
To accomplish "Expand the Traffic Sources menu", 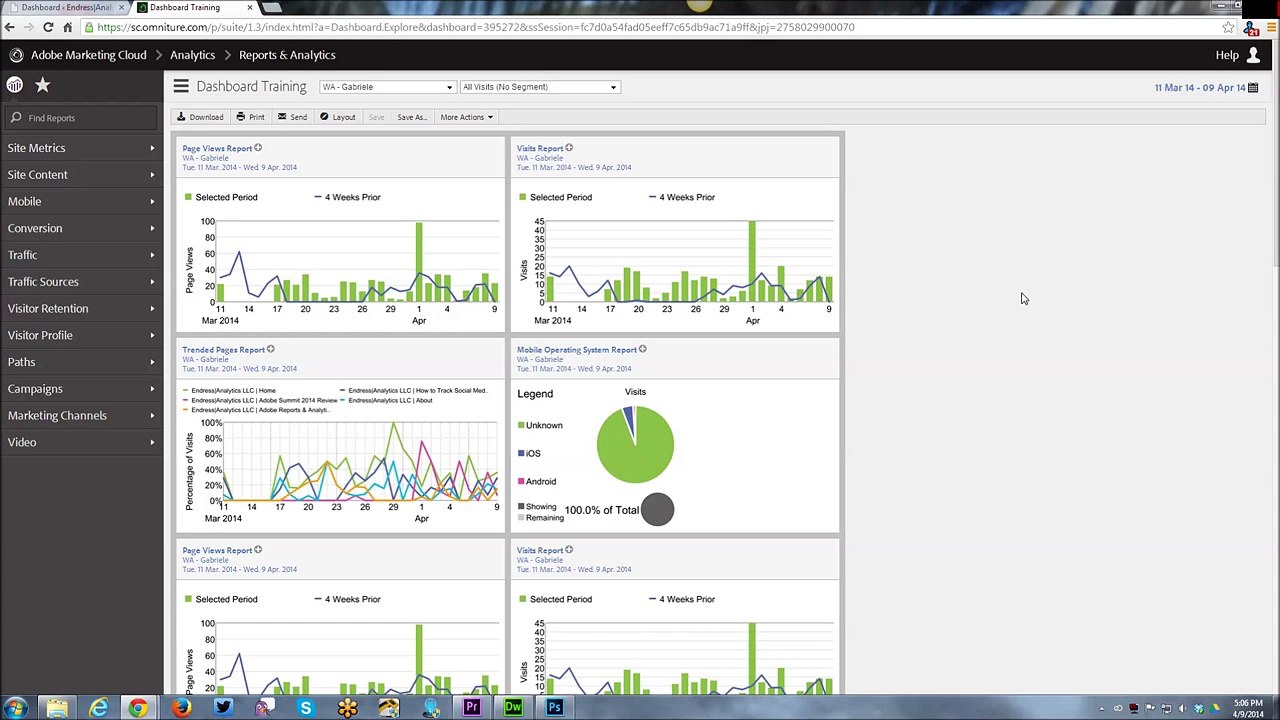I will pyautogui.click(x=81, y=282).
